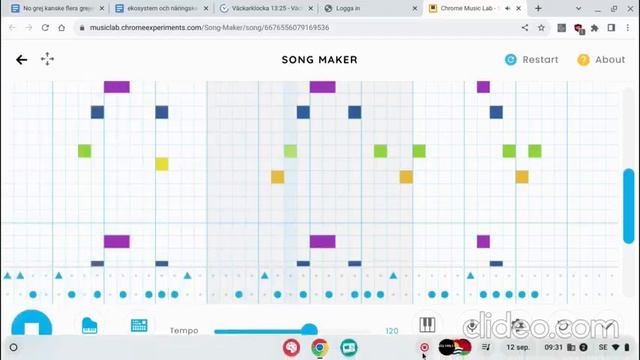The image size is (640, 360).
Task: Open the media controls playlist icon in the shelf
Action: (x=486, y=347)
